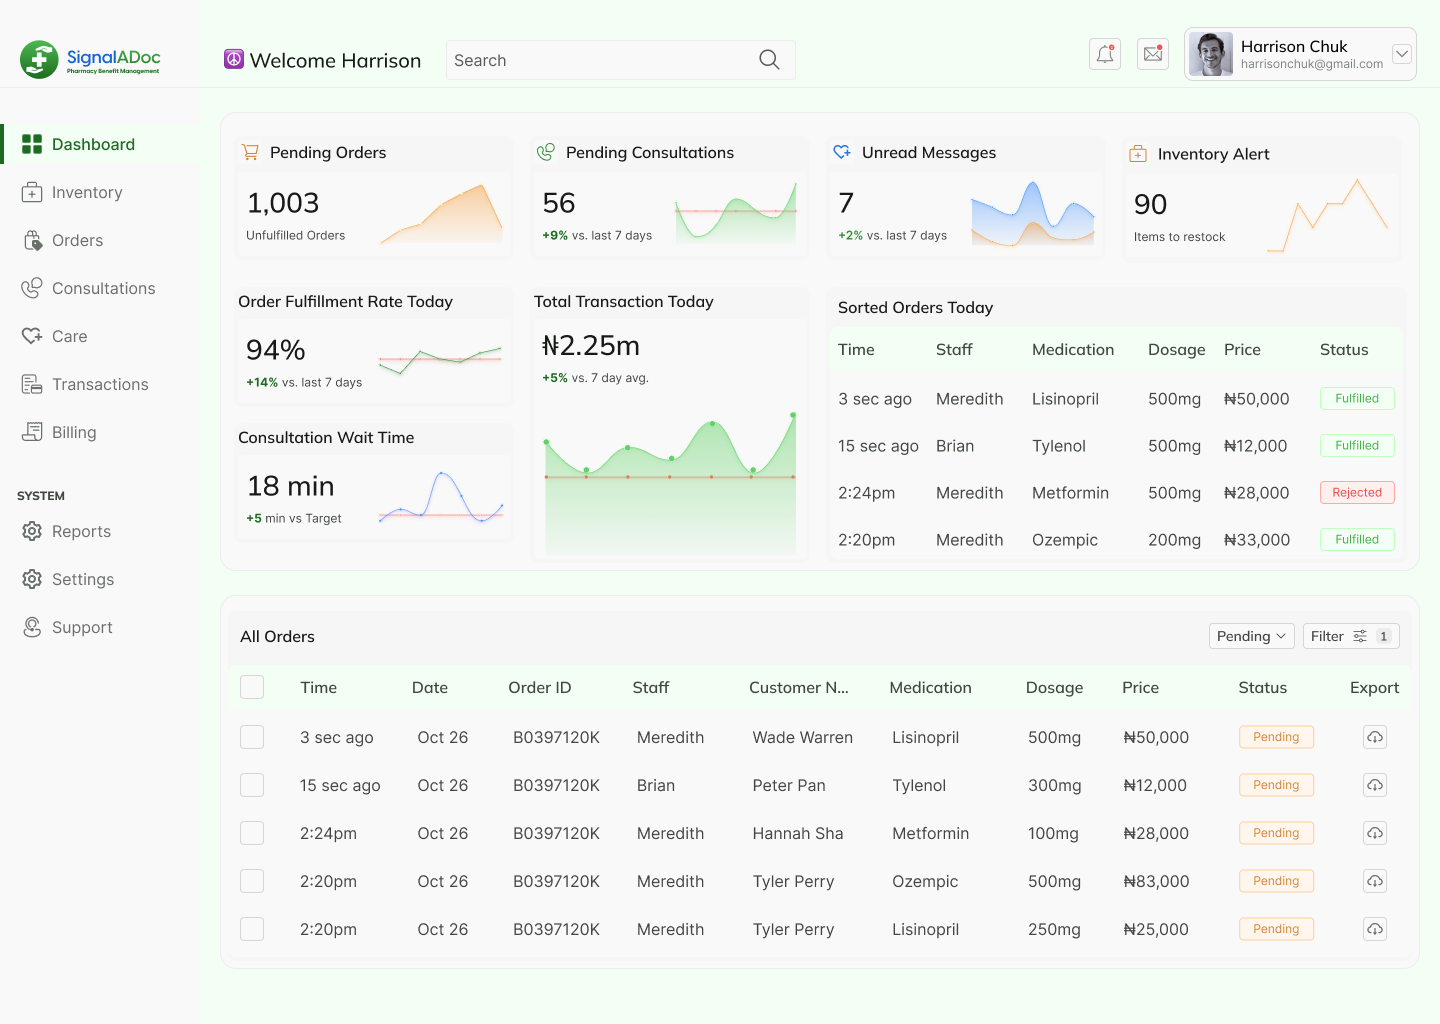Export the Peter Pan order row
1440x1024 pixels.
click(x=1375, y=785)
